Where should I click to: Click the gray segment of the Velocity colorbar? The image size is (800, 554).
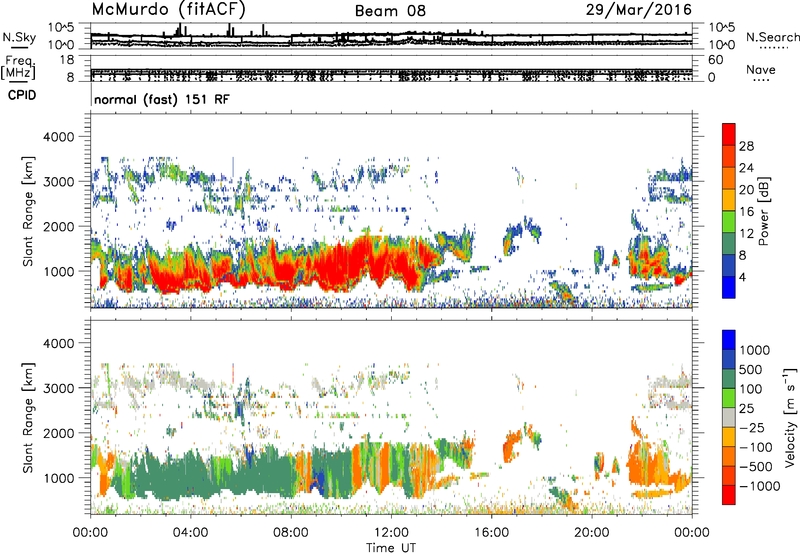[x=729, y=418]
